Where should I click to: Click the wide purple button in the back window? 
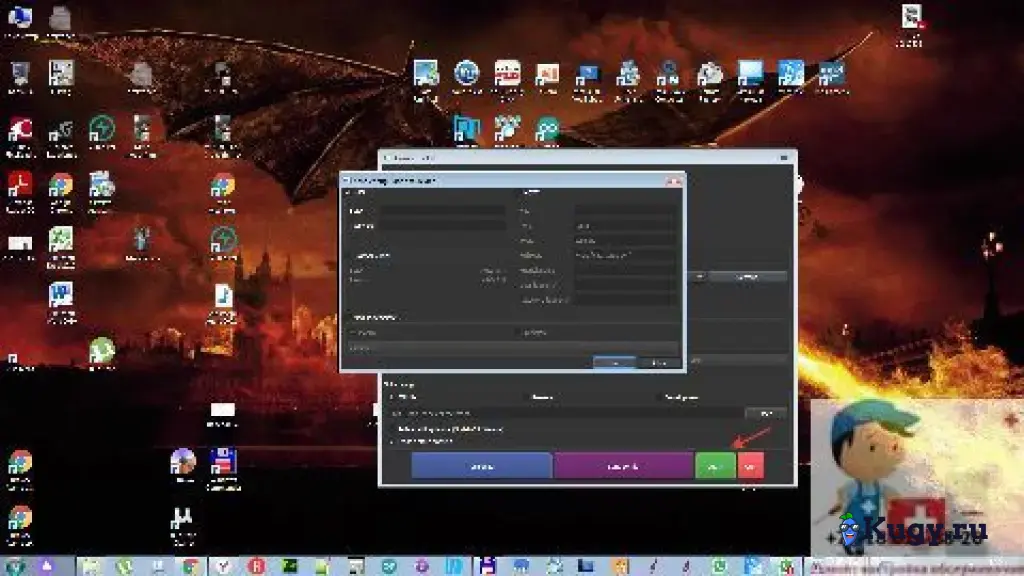(x=623, y=466)
